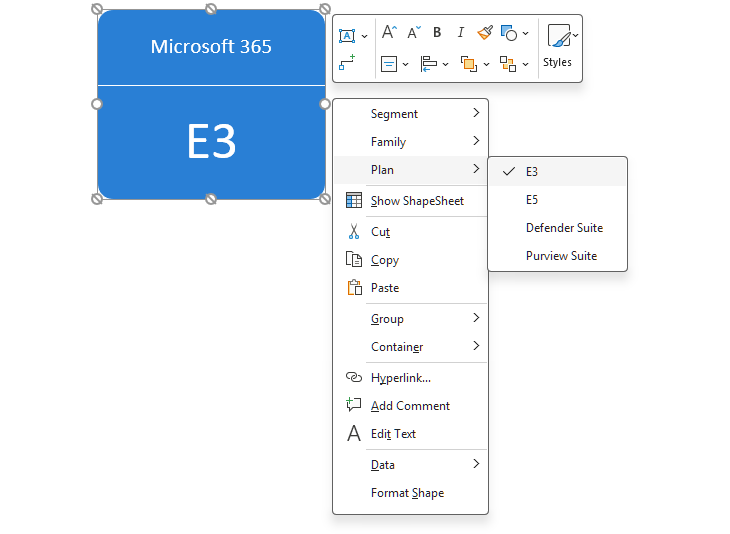Click the locked bottom-right corner handle

[325, 199]
